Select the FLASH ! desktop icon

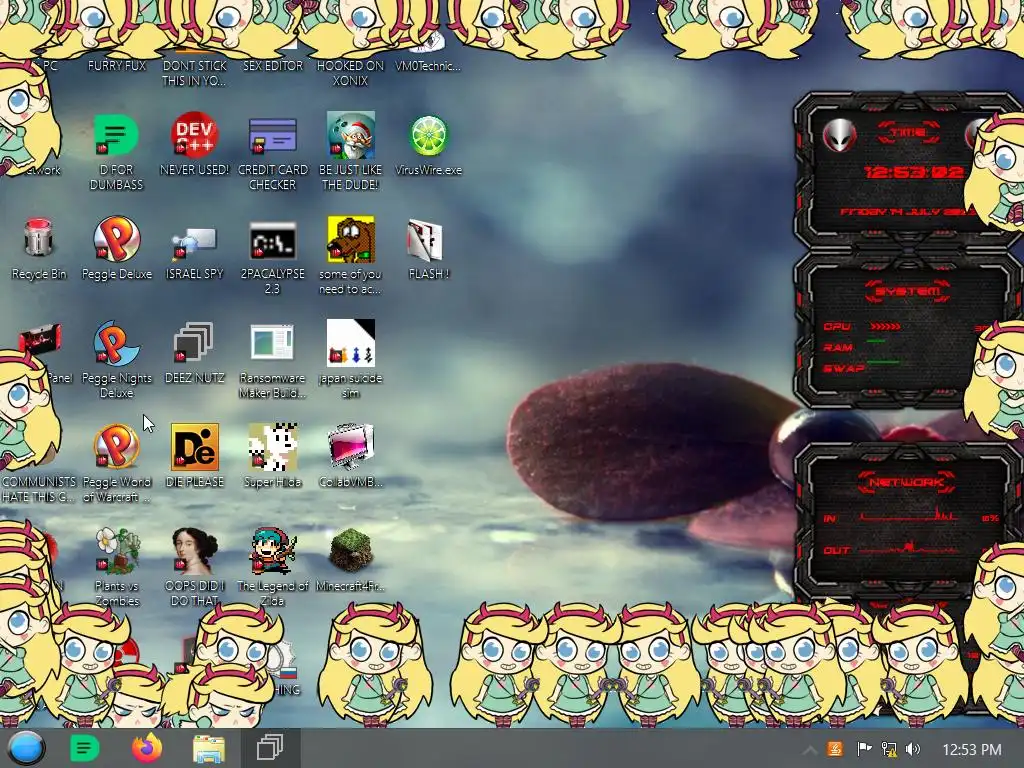tap(425, 239)
